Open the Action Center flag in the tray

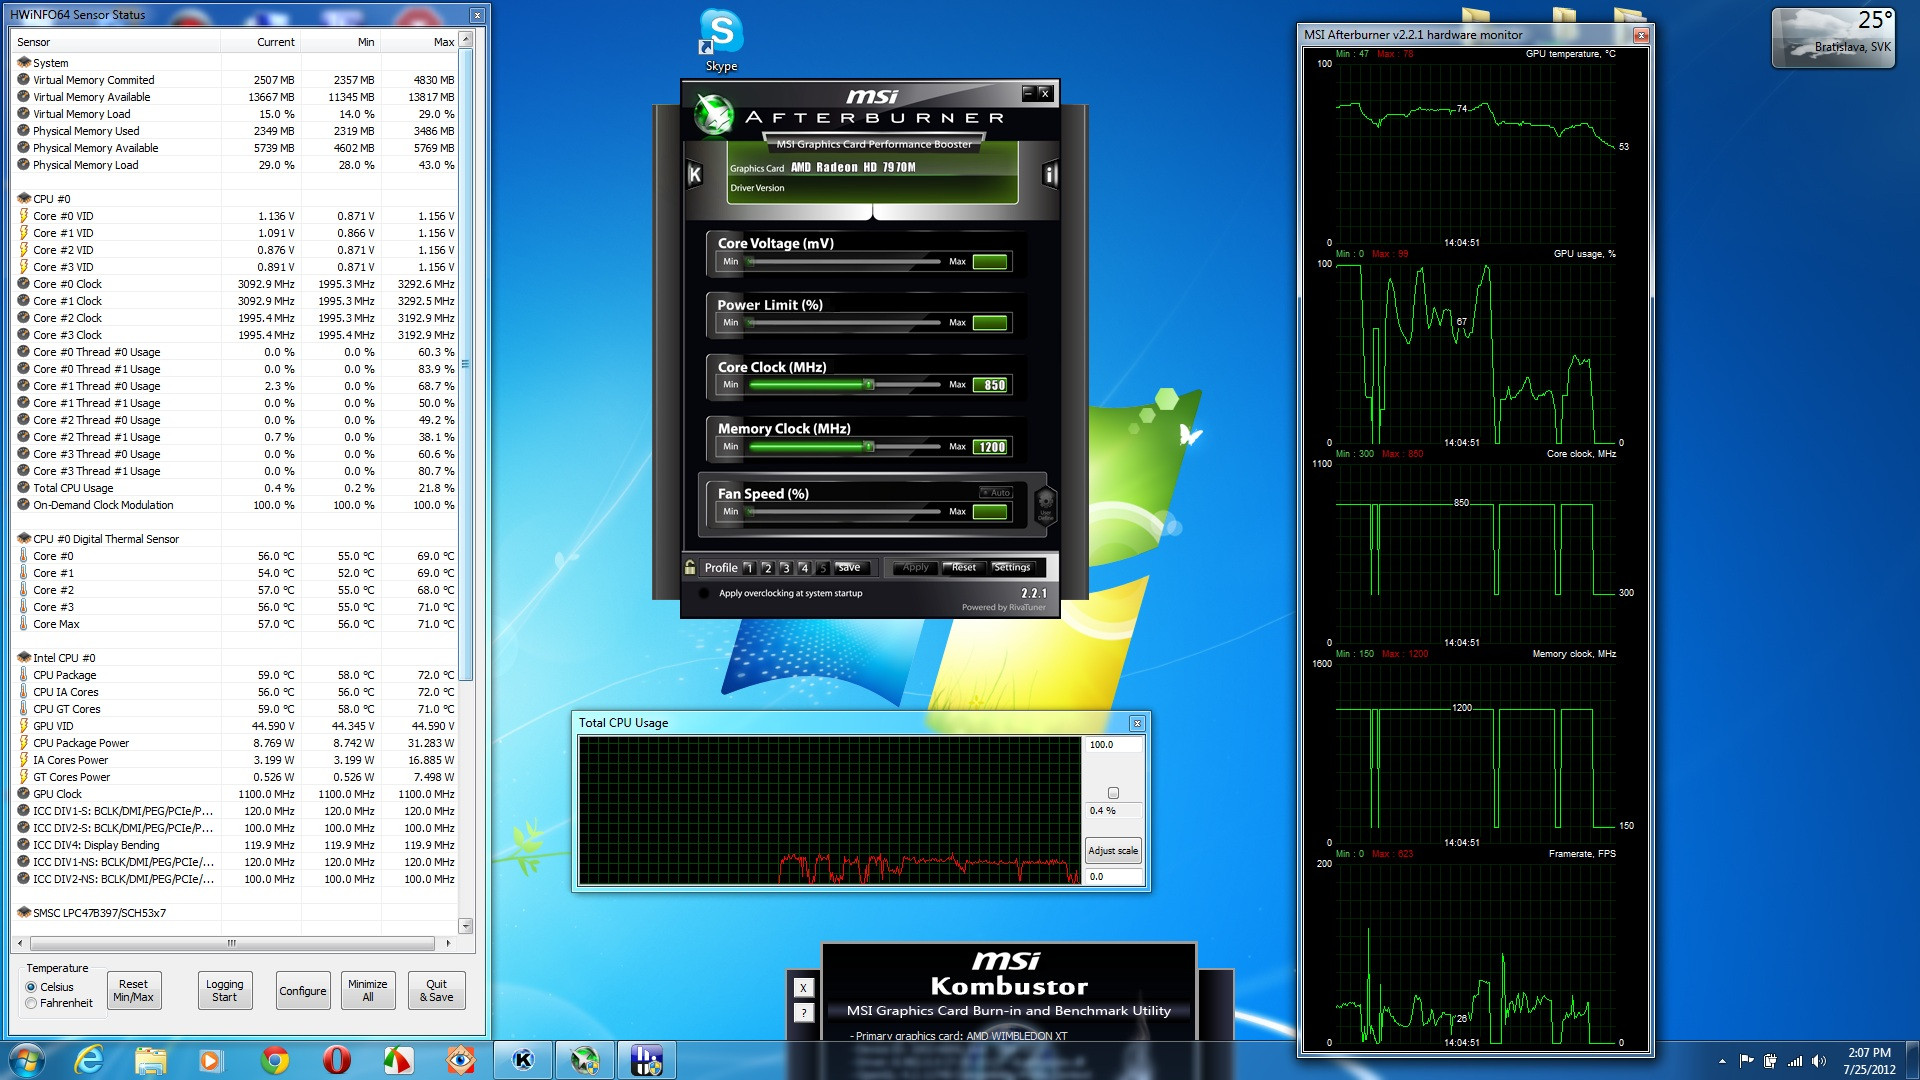coord(1746,1061)
